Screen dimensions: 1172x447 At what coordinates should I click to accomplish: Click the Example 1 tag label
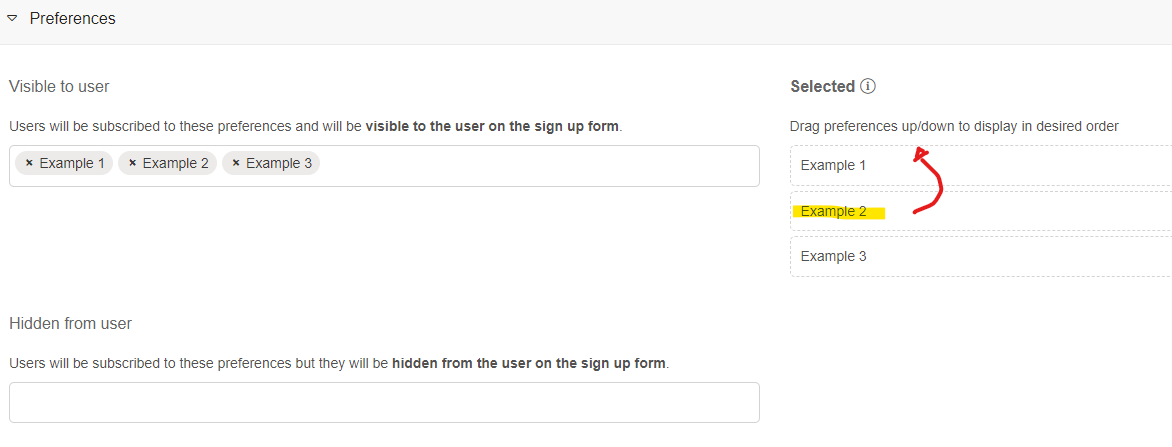(72, 163)
